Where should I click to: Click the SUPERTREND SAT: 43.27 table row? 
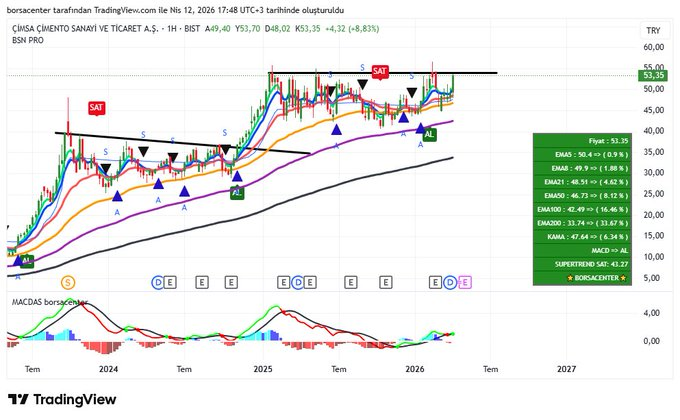pyautogui.click(x=582, y=264)
